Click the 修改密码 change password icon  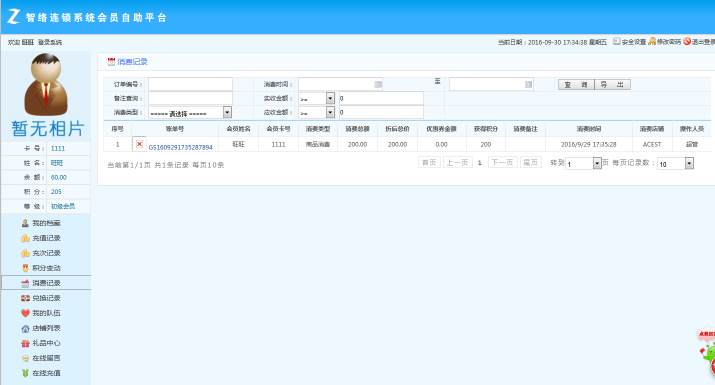pyautogui.click(x=652, y=42)
